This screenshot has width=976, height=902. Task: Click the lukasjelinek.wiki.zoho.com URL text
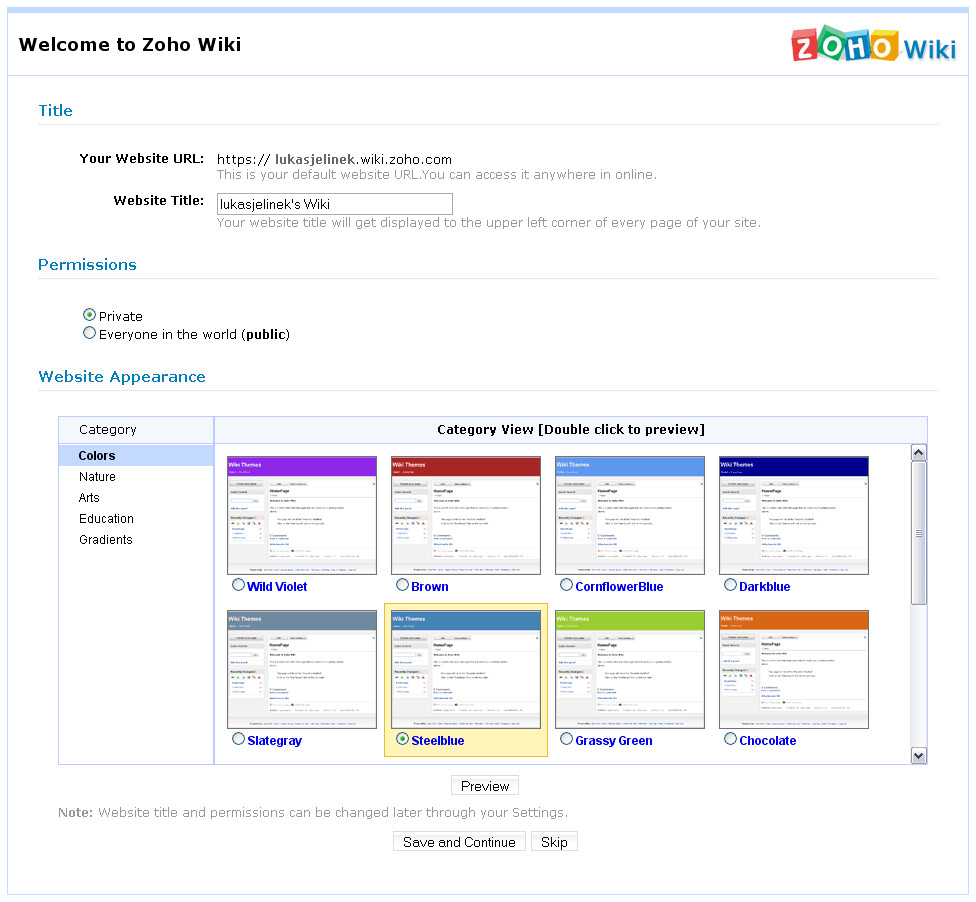364,159
